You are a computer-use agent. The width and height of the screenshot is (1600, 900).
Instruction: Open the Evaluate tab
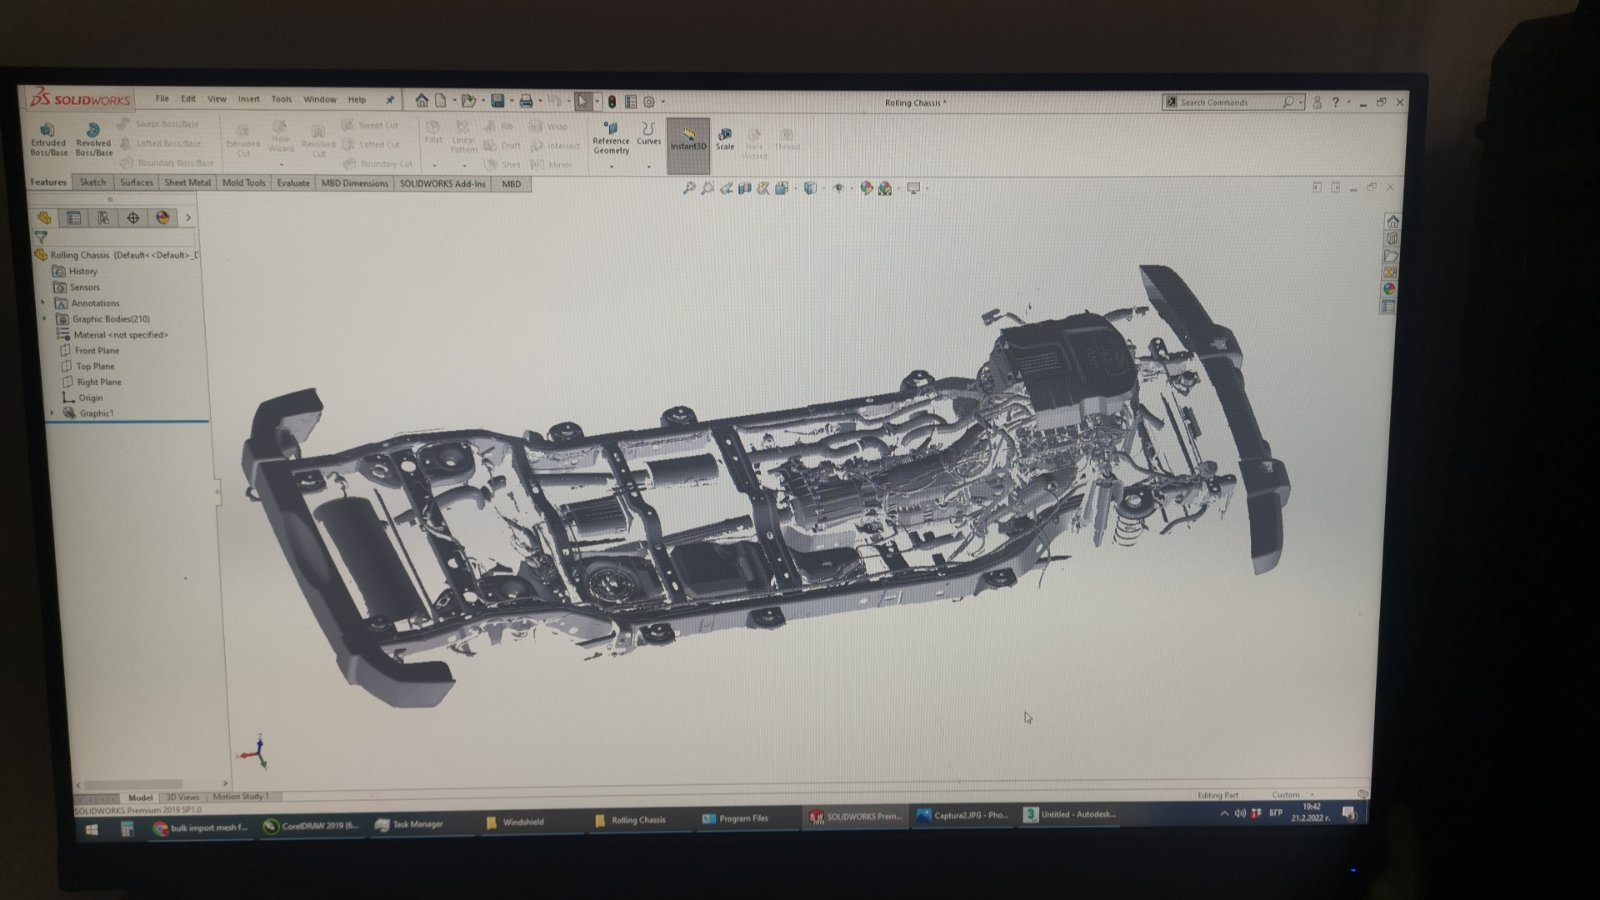tap(293, 183)
